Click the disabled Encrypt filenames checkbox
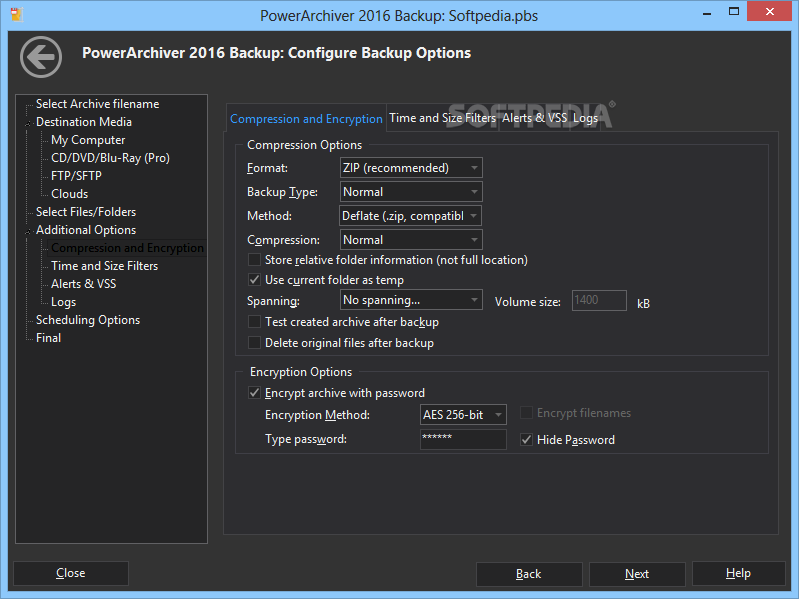Image resolution: width=799 pixels, height=599 pixels. point(526,413)
